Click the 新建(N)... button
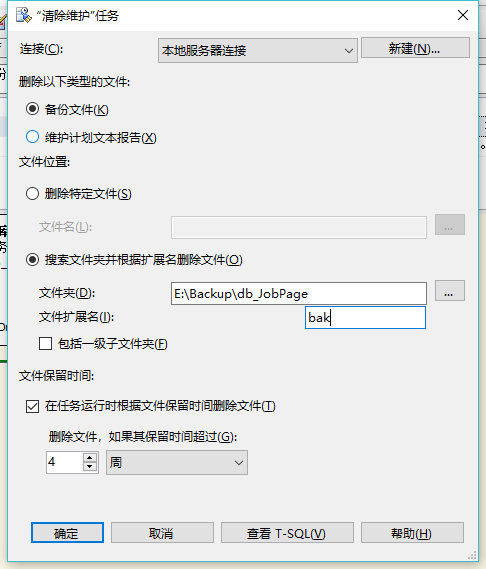The height and width of the screenshot is (569, 486). pos(415,48)
